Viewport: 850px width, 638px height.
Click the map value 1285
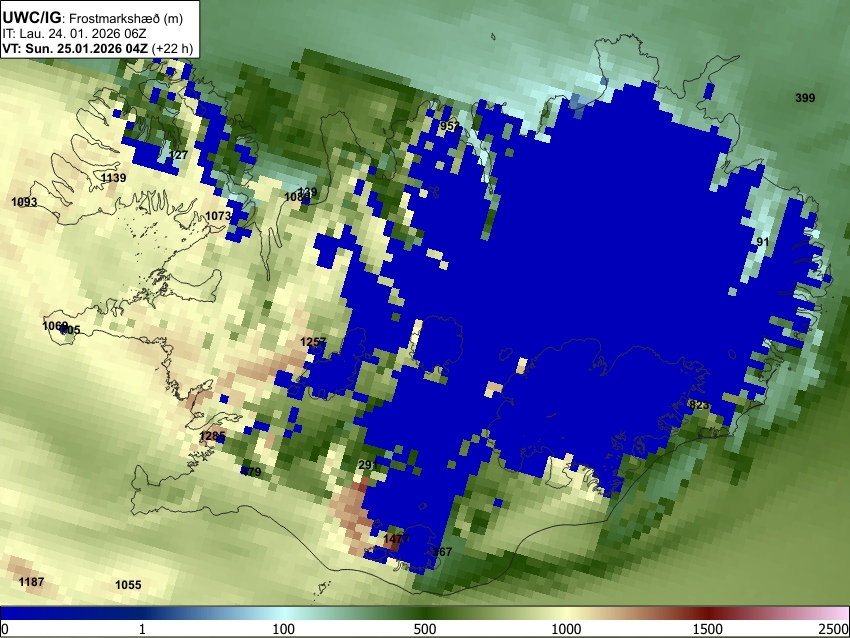pos(212,436)
